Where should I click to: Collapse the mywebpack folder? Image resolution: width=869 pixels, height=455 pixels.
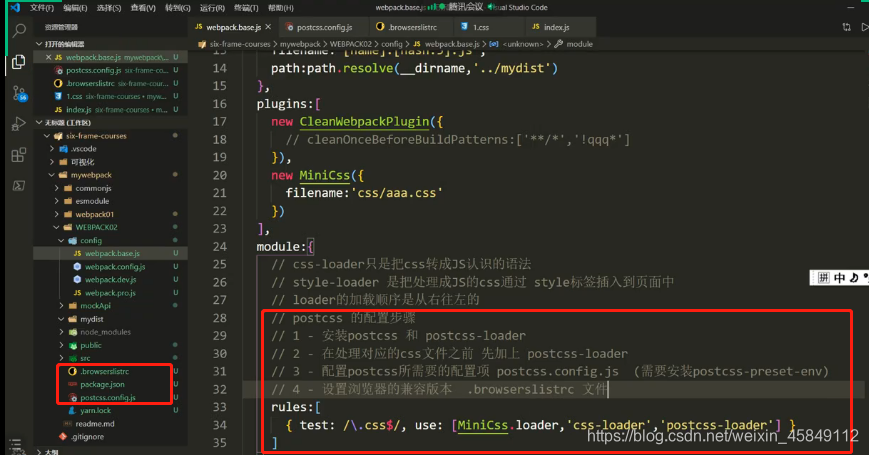pos(52,175)
